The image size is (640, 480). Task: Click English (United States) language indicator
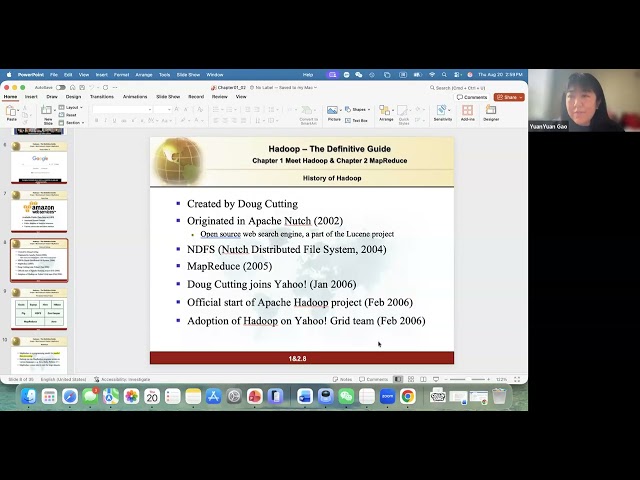pos(63,379)
